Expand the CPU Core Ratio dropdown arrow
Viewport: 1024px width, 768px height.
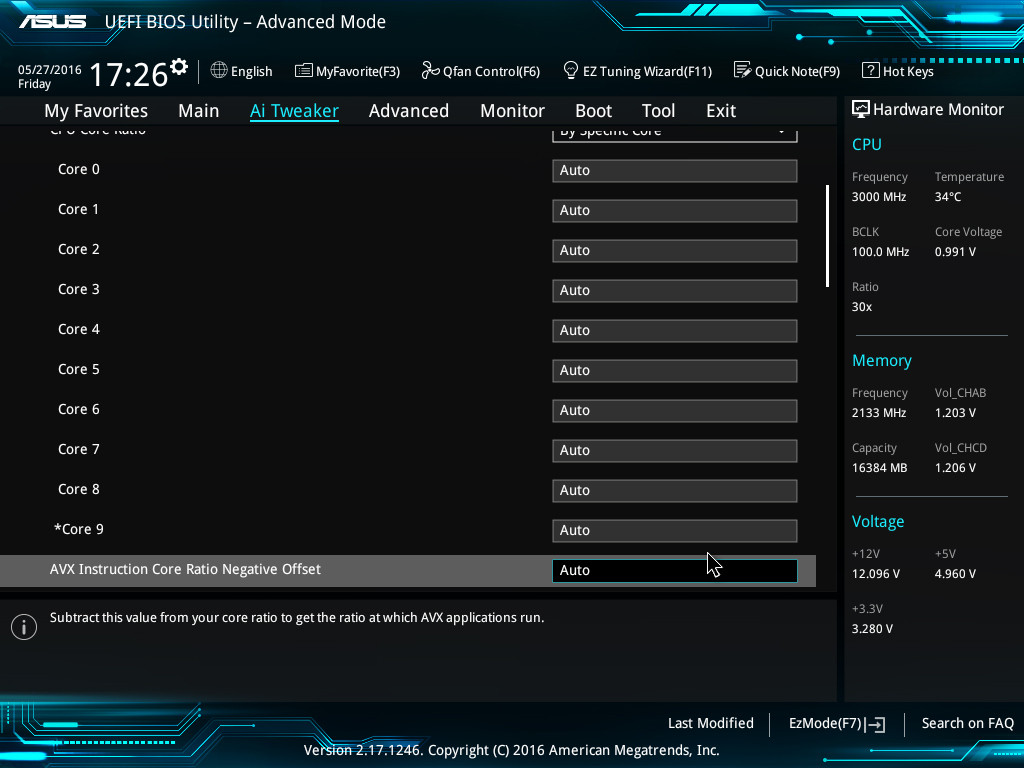pyautogui.click(x=781, y=132)
